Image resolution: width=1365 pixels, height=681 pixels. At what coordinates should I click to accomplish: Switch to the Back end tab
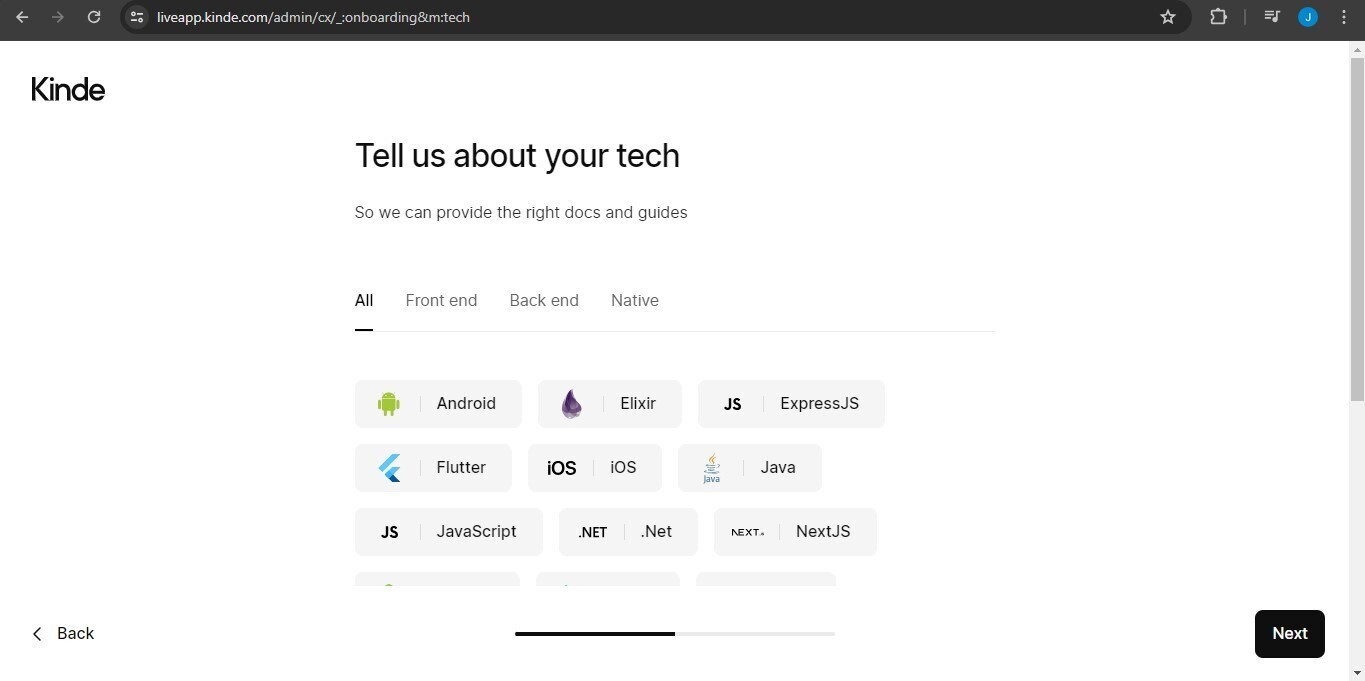tap(544, 300)
